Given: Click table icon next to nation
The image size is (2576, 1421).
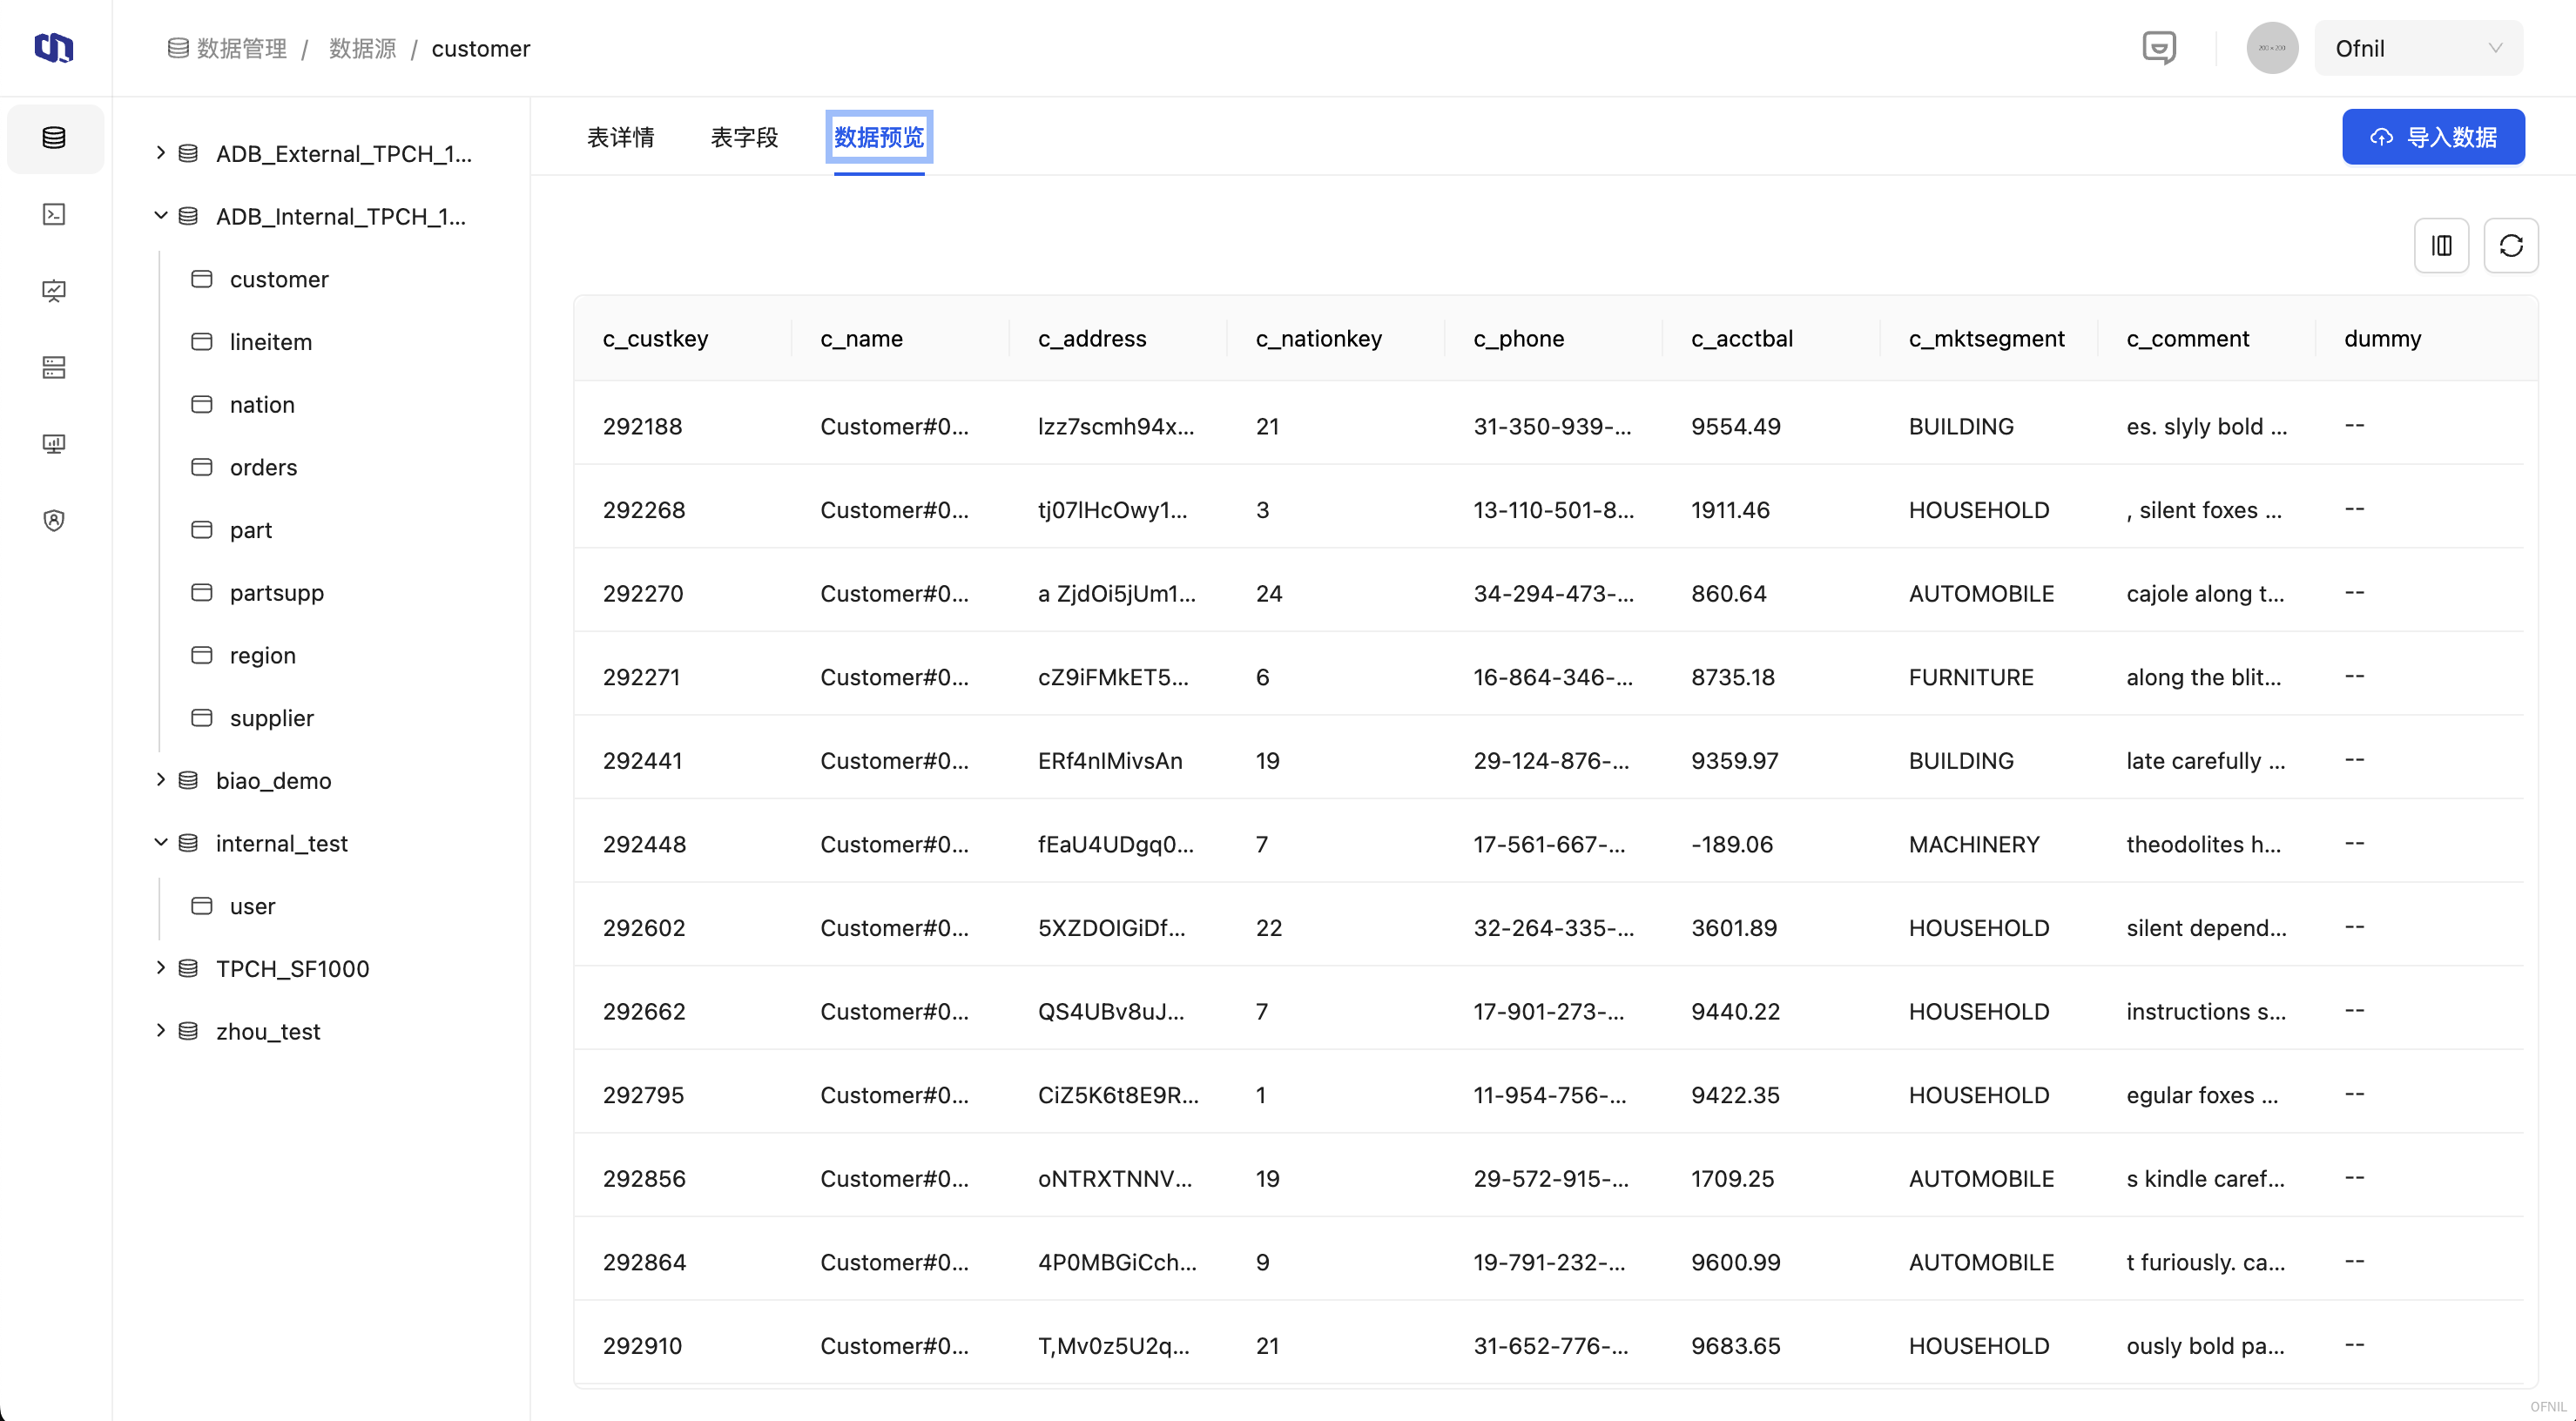Looking at the screenshot, I should (x=202, y=404).
